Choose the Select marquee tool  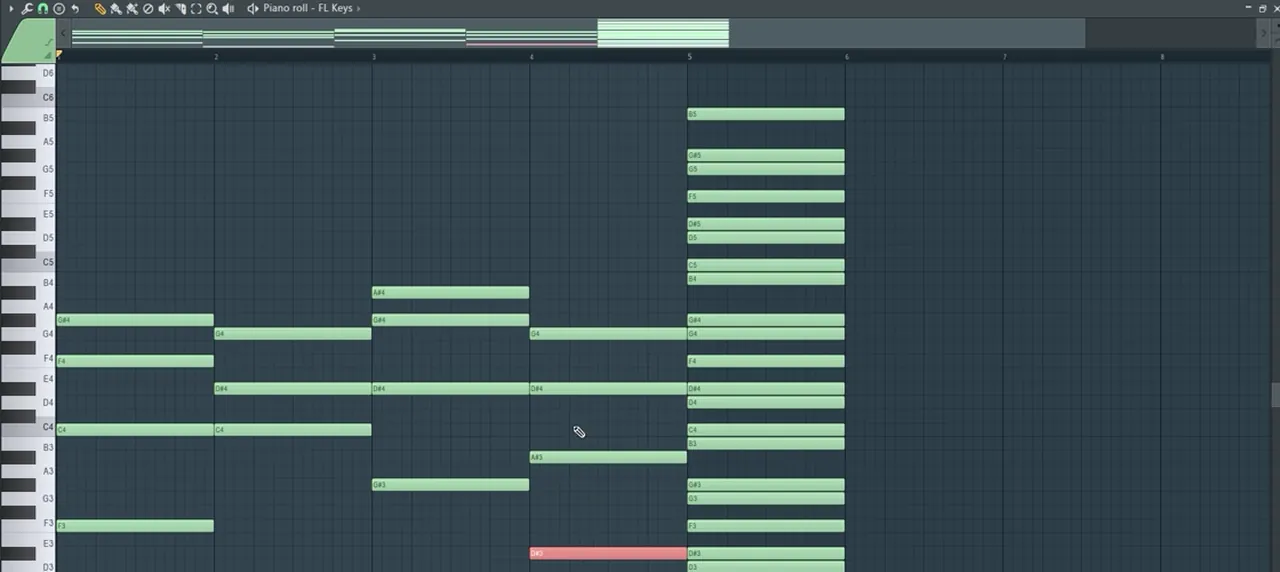196,8
